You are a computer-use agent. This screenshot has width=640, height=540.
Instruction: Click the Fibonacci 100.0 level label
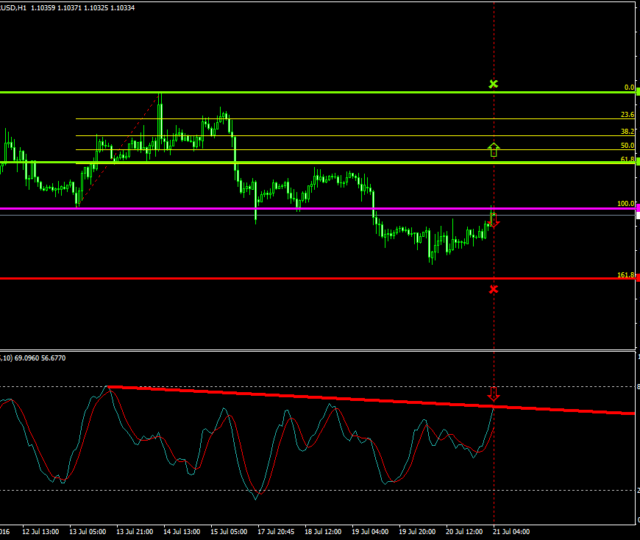625,203
